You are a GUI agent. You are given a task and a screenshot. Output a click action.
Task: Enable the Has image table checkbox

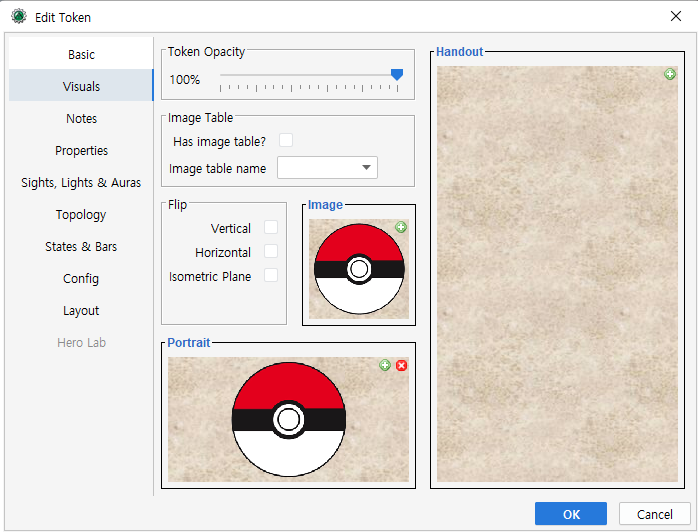coord(286,140)
